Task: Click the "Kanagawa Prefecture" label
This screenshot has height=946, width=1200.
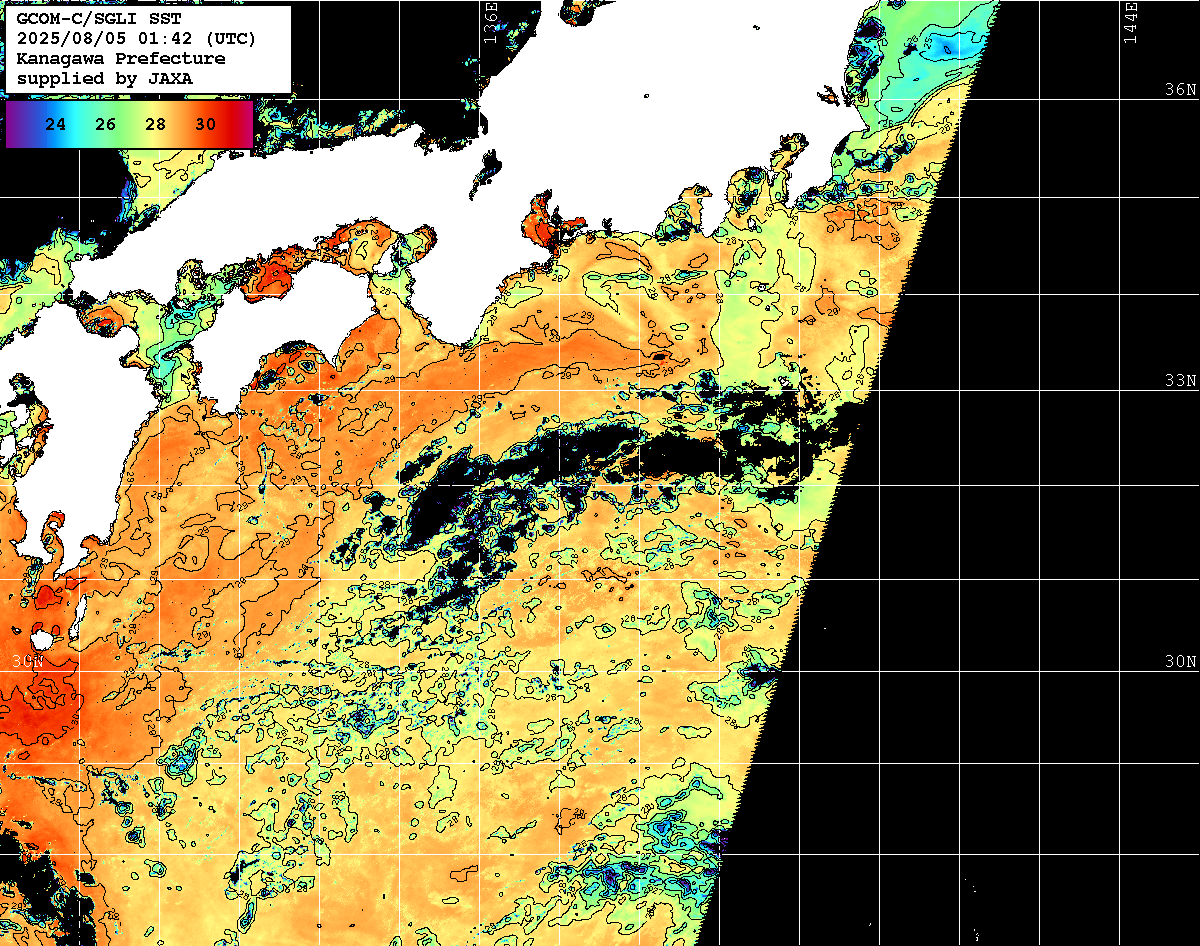Action: point(121,58)
